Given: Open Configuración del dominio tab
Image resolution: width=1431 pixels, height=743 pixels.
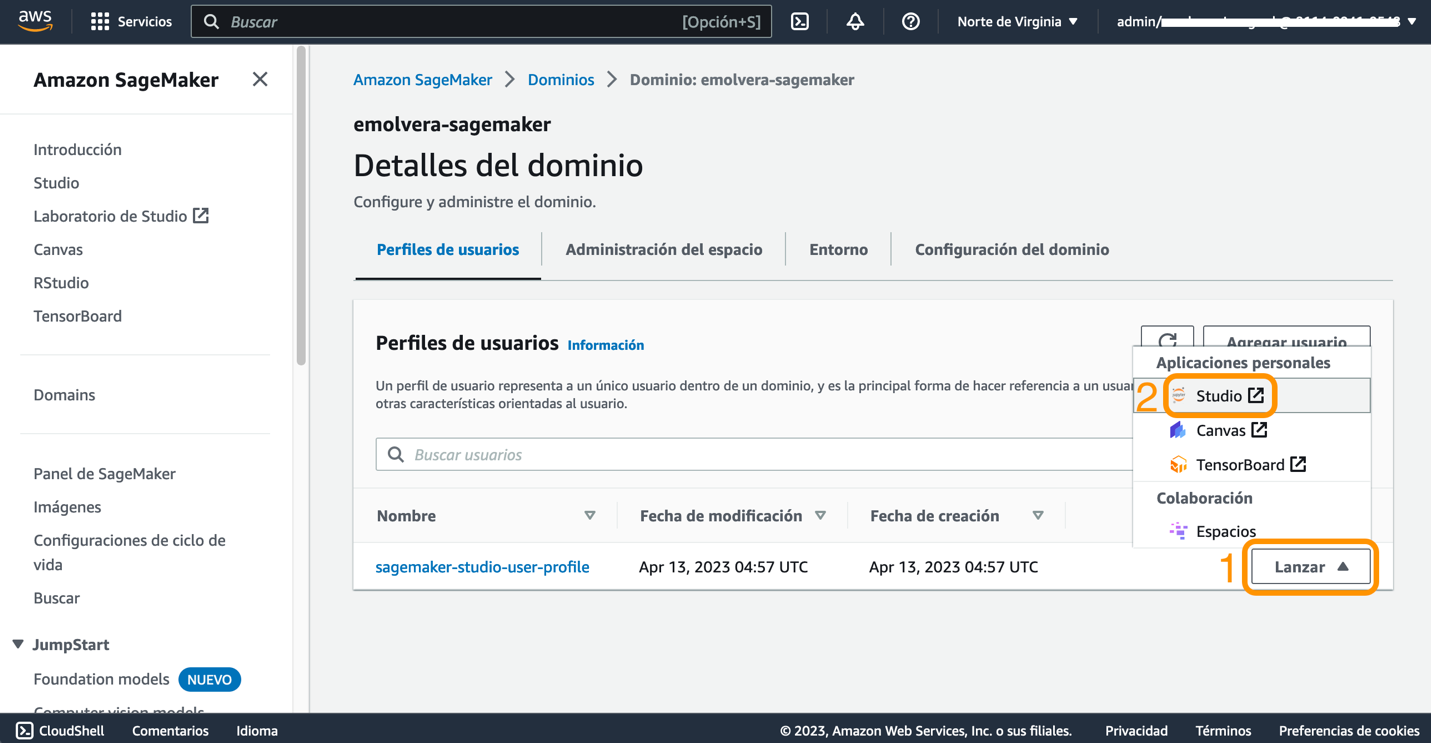Looking at the screenshot, I should [1012, 250].
